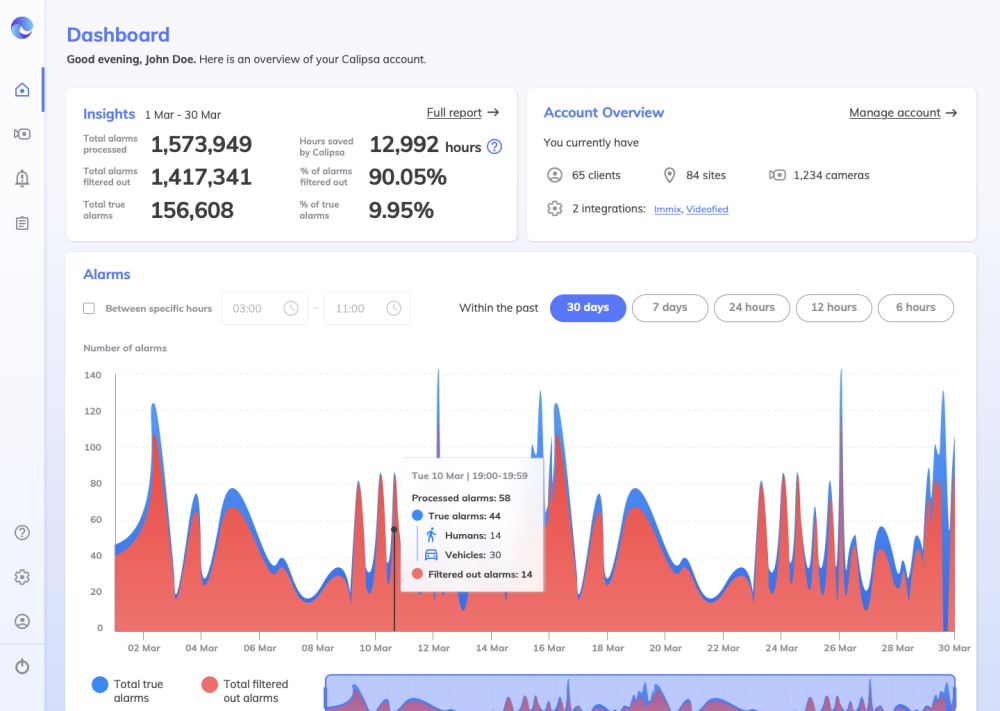
Task: Toggle the Total filtered out alarms legend
Action: 209,685
